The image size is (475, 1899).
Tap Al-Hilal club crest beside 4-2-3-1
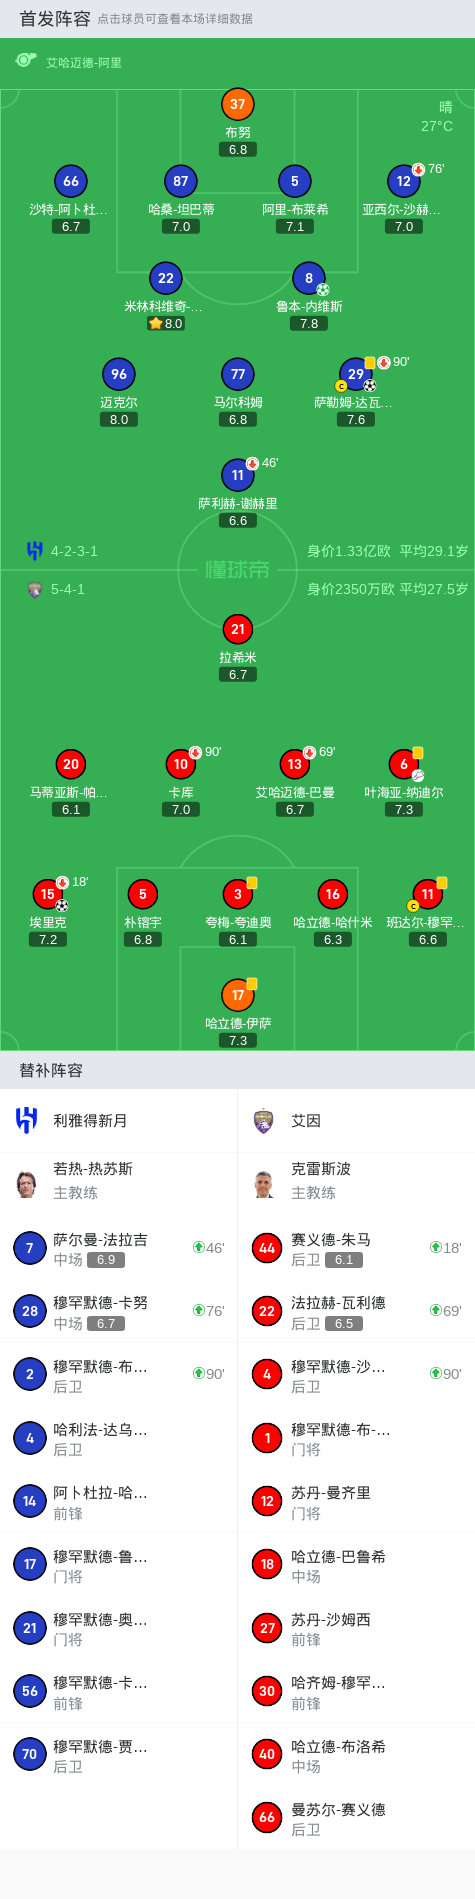(35, 551)
